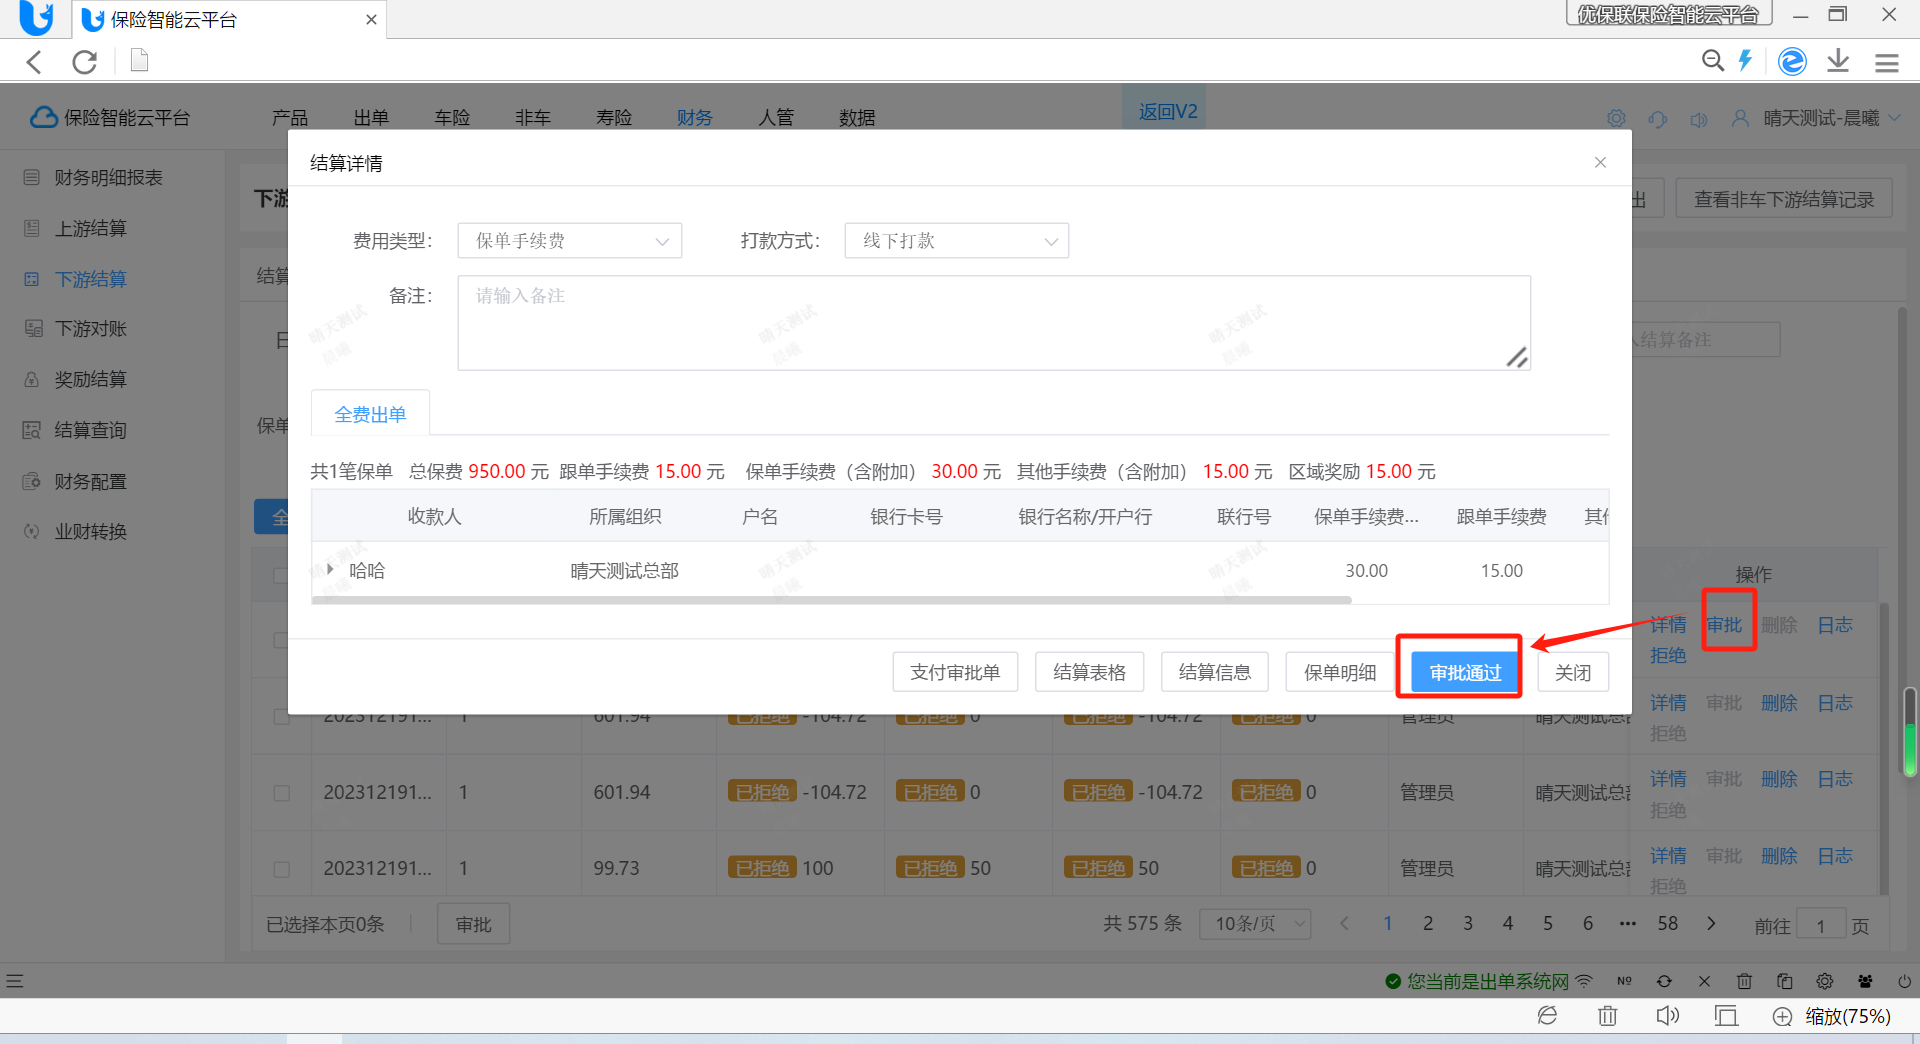Click the screenshot window icon in bottom bar
1920x1044 pixels.
pos(1726,1016)
